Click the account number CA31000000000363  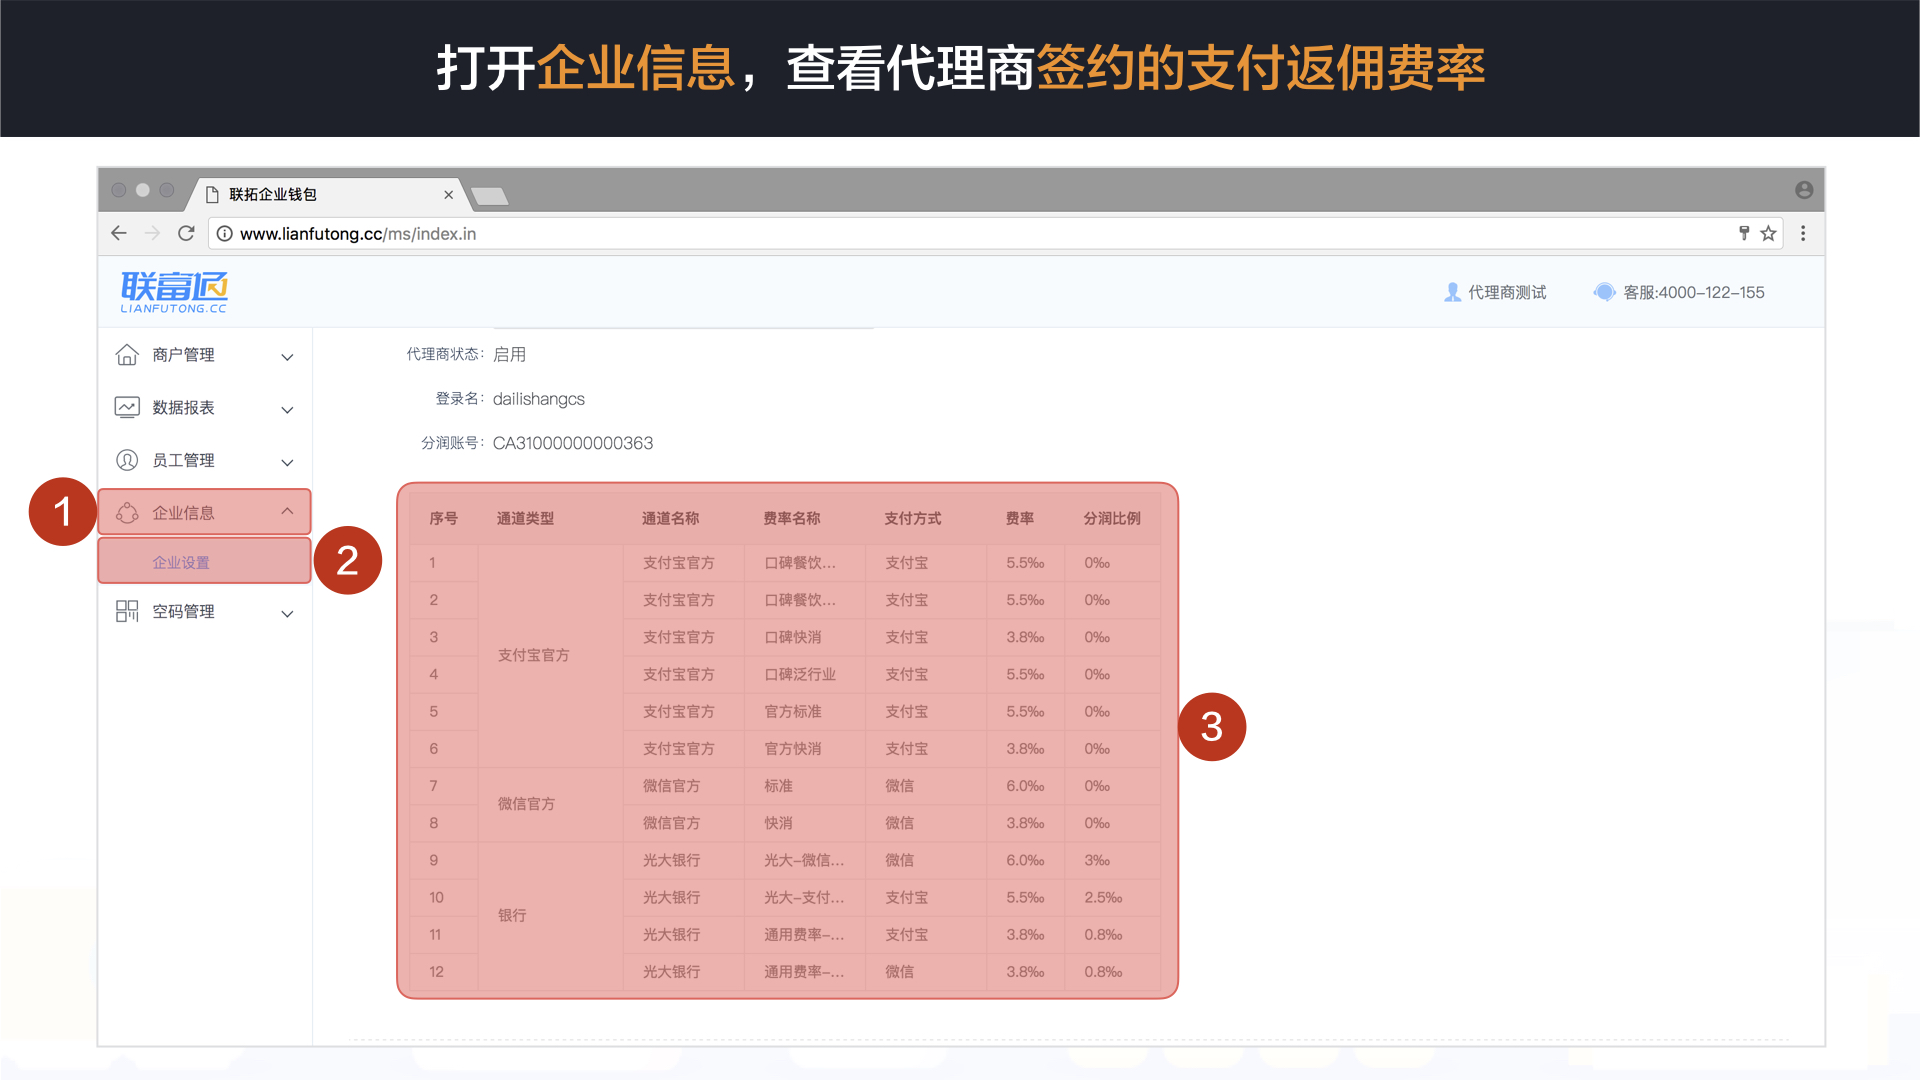point(572,443)
